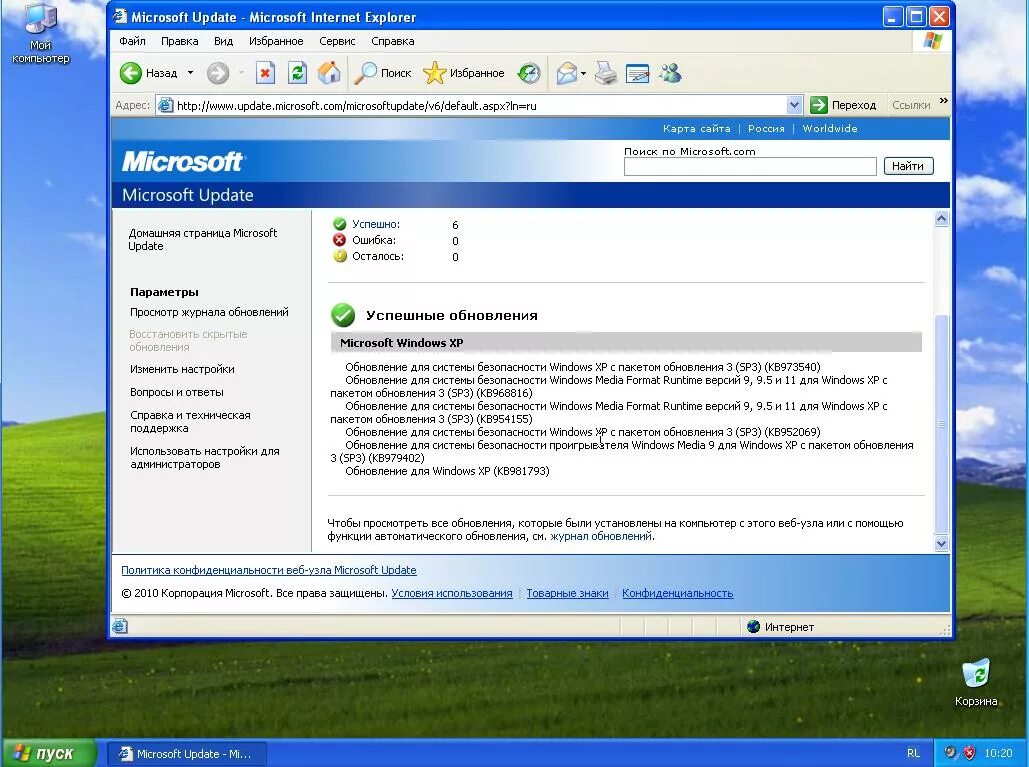
Task: Open Домашняя страница Microsoft Update link
Action: pos(203,239)
